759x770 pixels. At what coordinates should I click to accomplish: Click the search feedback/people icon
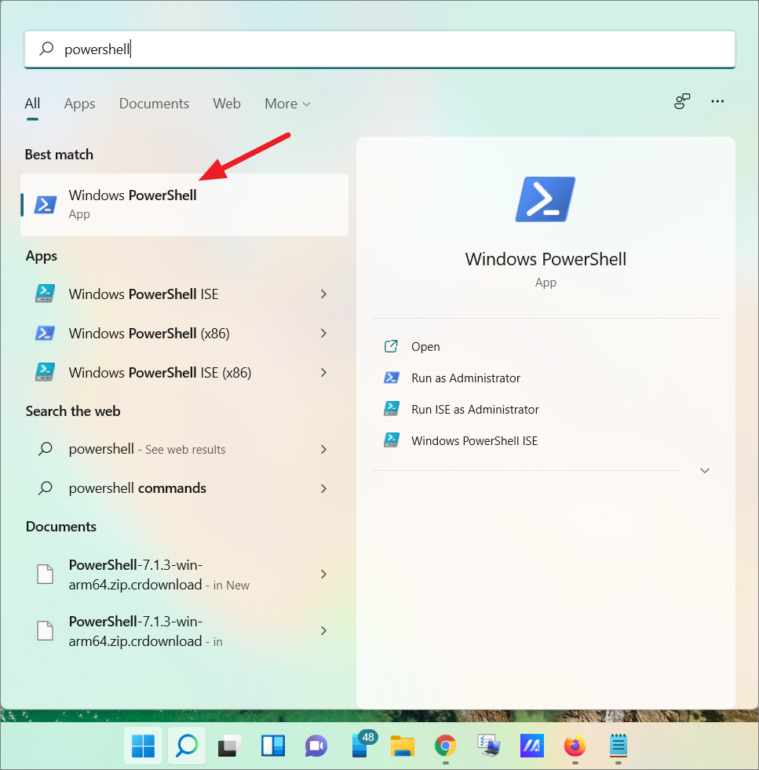(x=681, y=101)
